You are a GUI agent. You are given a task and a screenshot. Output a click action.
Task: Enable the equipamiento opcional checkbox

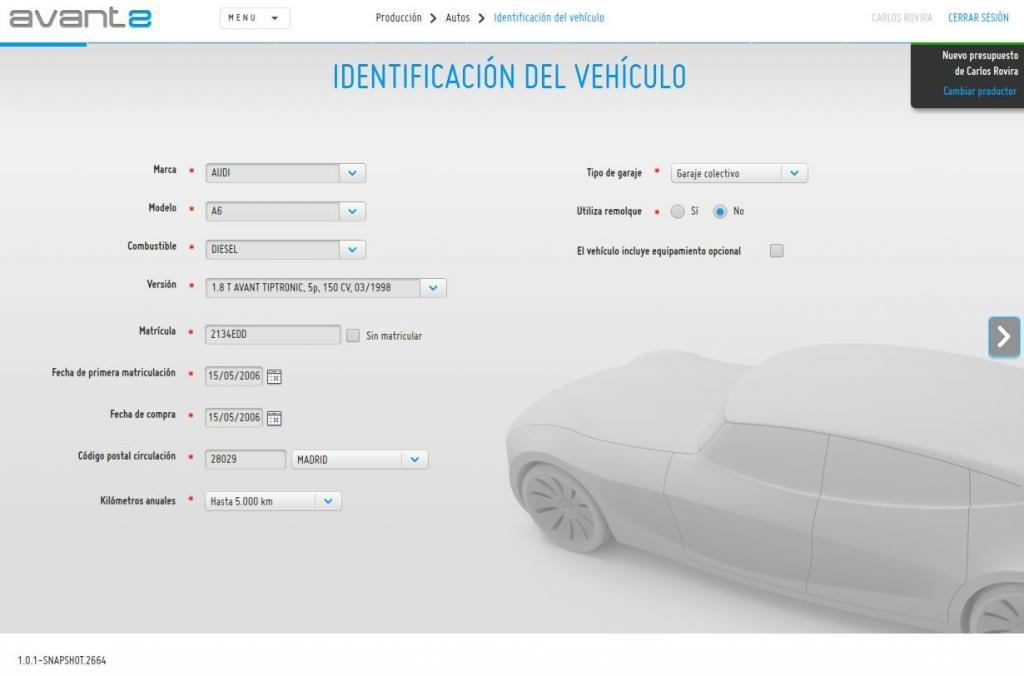tap(776, 251)
